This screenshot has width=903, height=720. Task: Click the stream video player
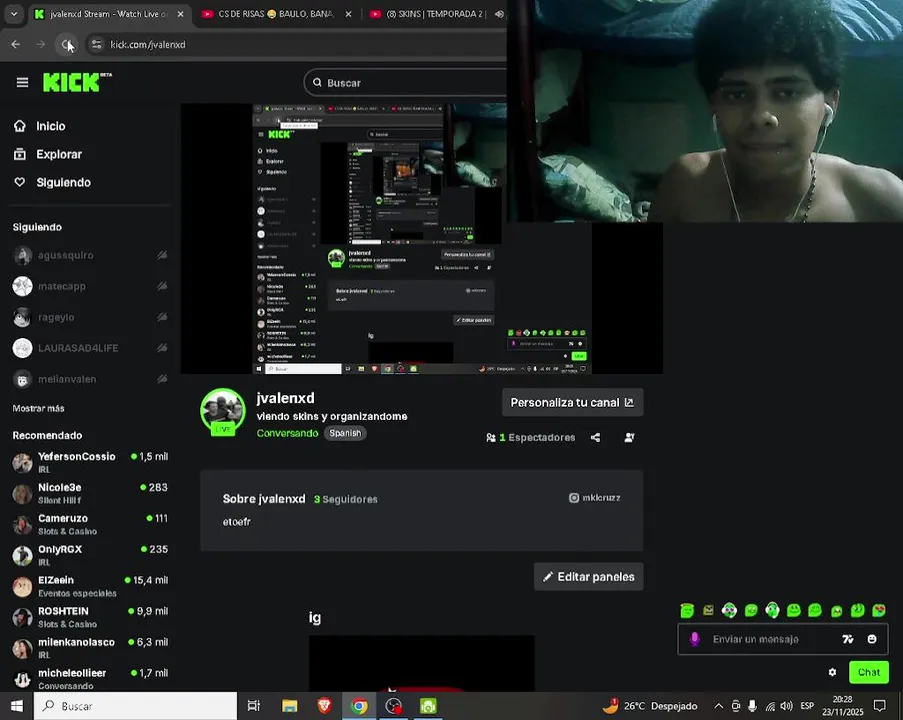(422, 238)
